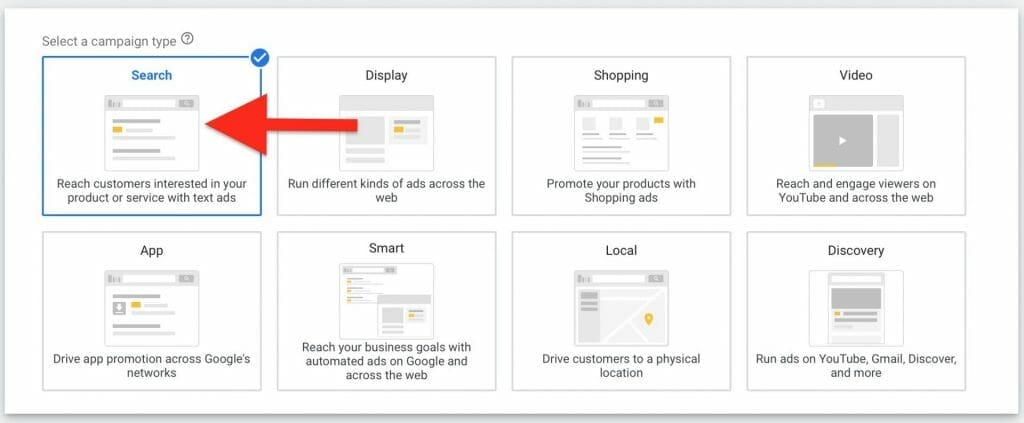Screen dimensions: 1024x423
Task: Click 'Run different kinds of ads' description
Action: 387,191
